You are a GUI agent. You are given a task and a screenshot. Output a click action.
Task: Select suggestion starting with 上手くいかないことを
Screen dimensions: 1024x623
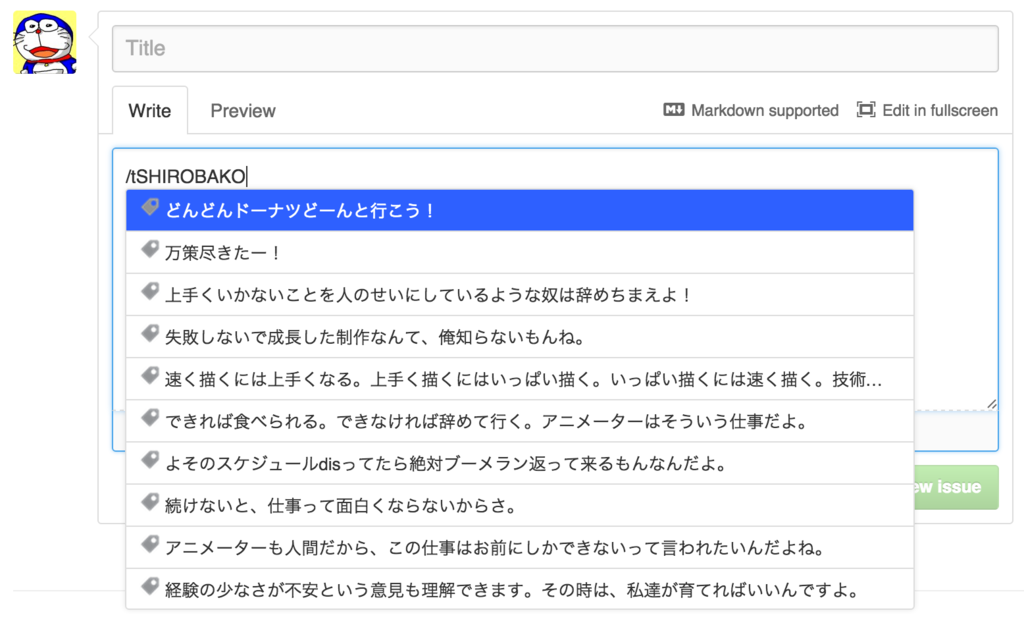pyautogui.click(x=520, y=295)
